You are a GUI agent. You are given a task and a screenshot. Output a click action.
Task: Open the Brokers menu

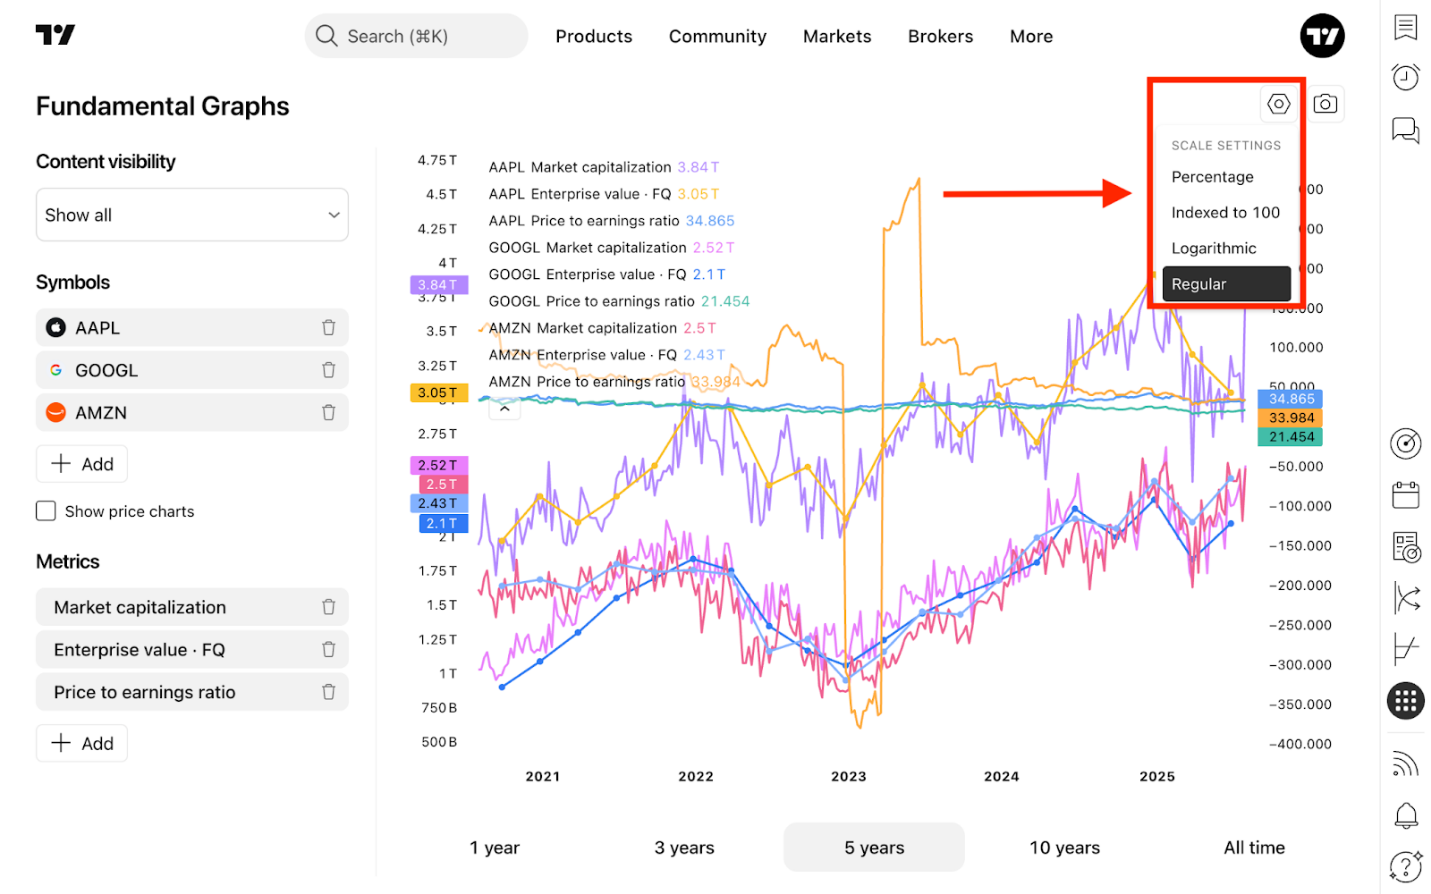tap(940, 36)
